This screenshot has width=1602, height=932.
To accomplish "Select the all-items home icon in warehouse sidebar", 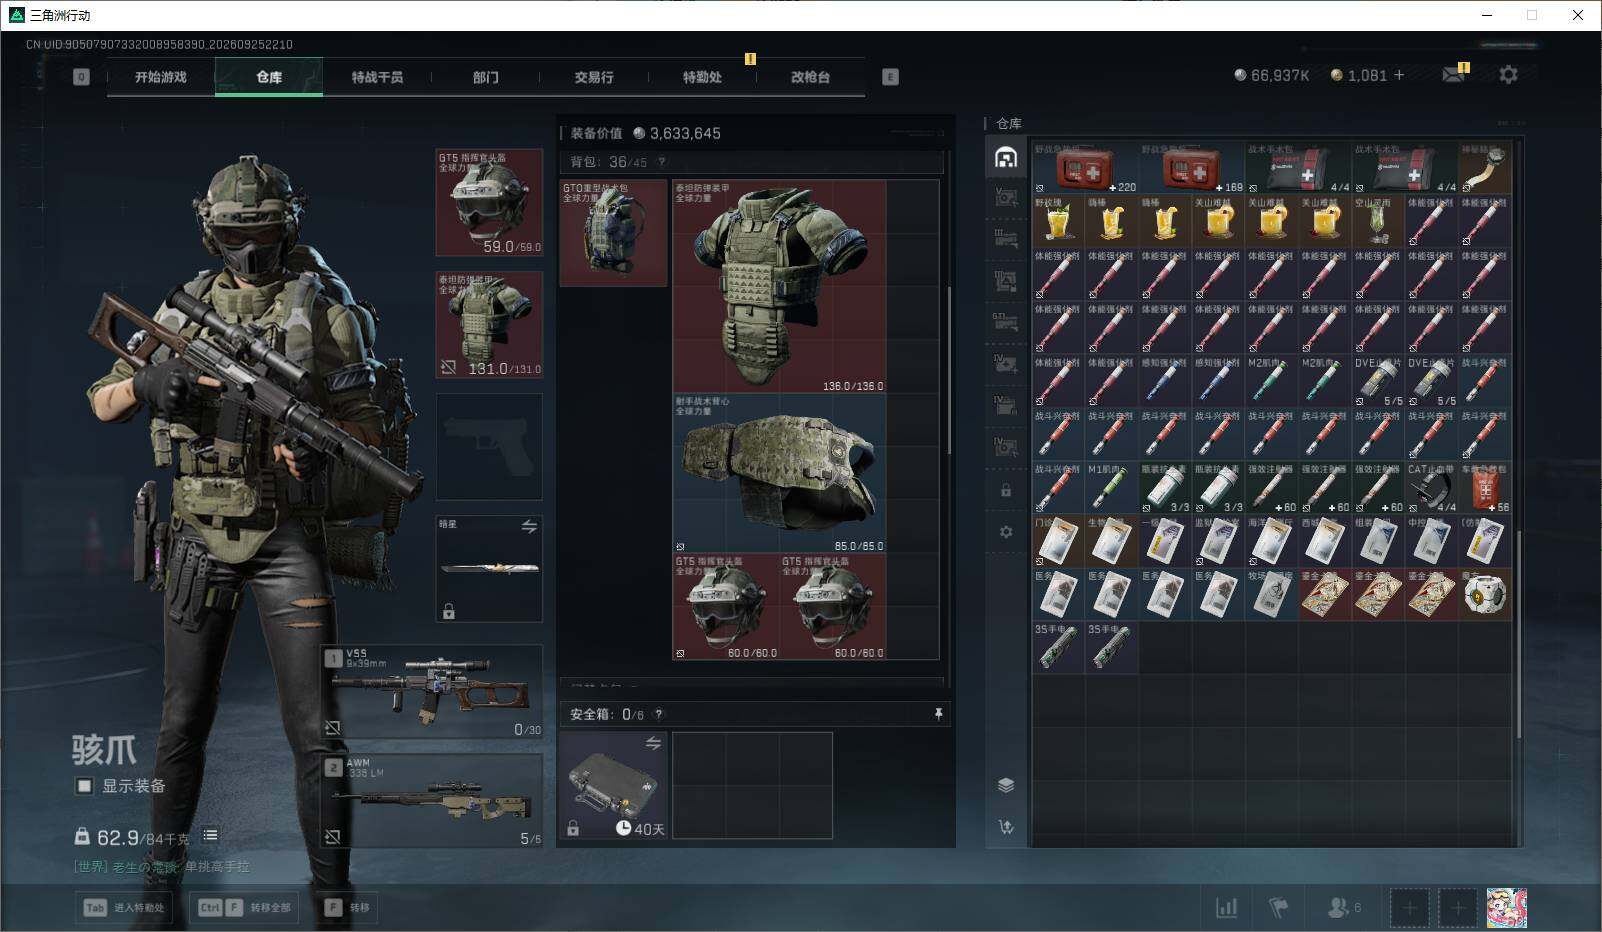I will click(x=1006, y=158).
